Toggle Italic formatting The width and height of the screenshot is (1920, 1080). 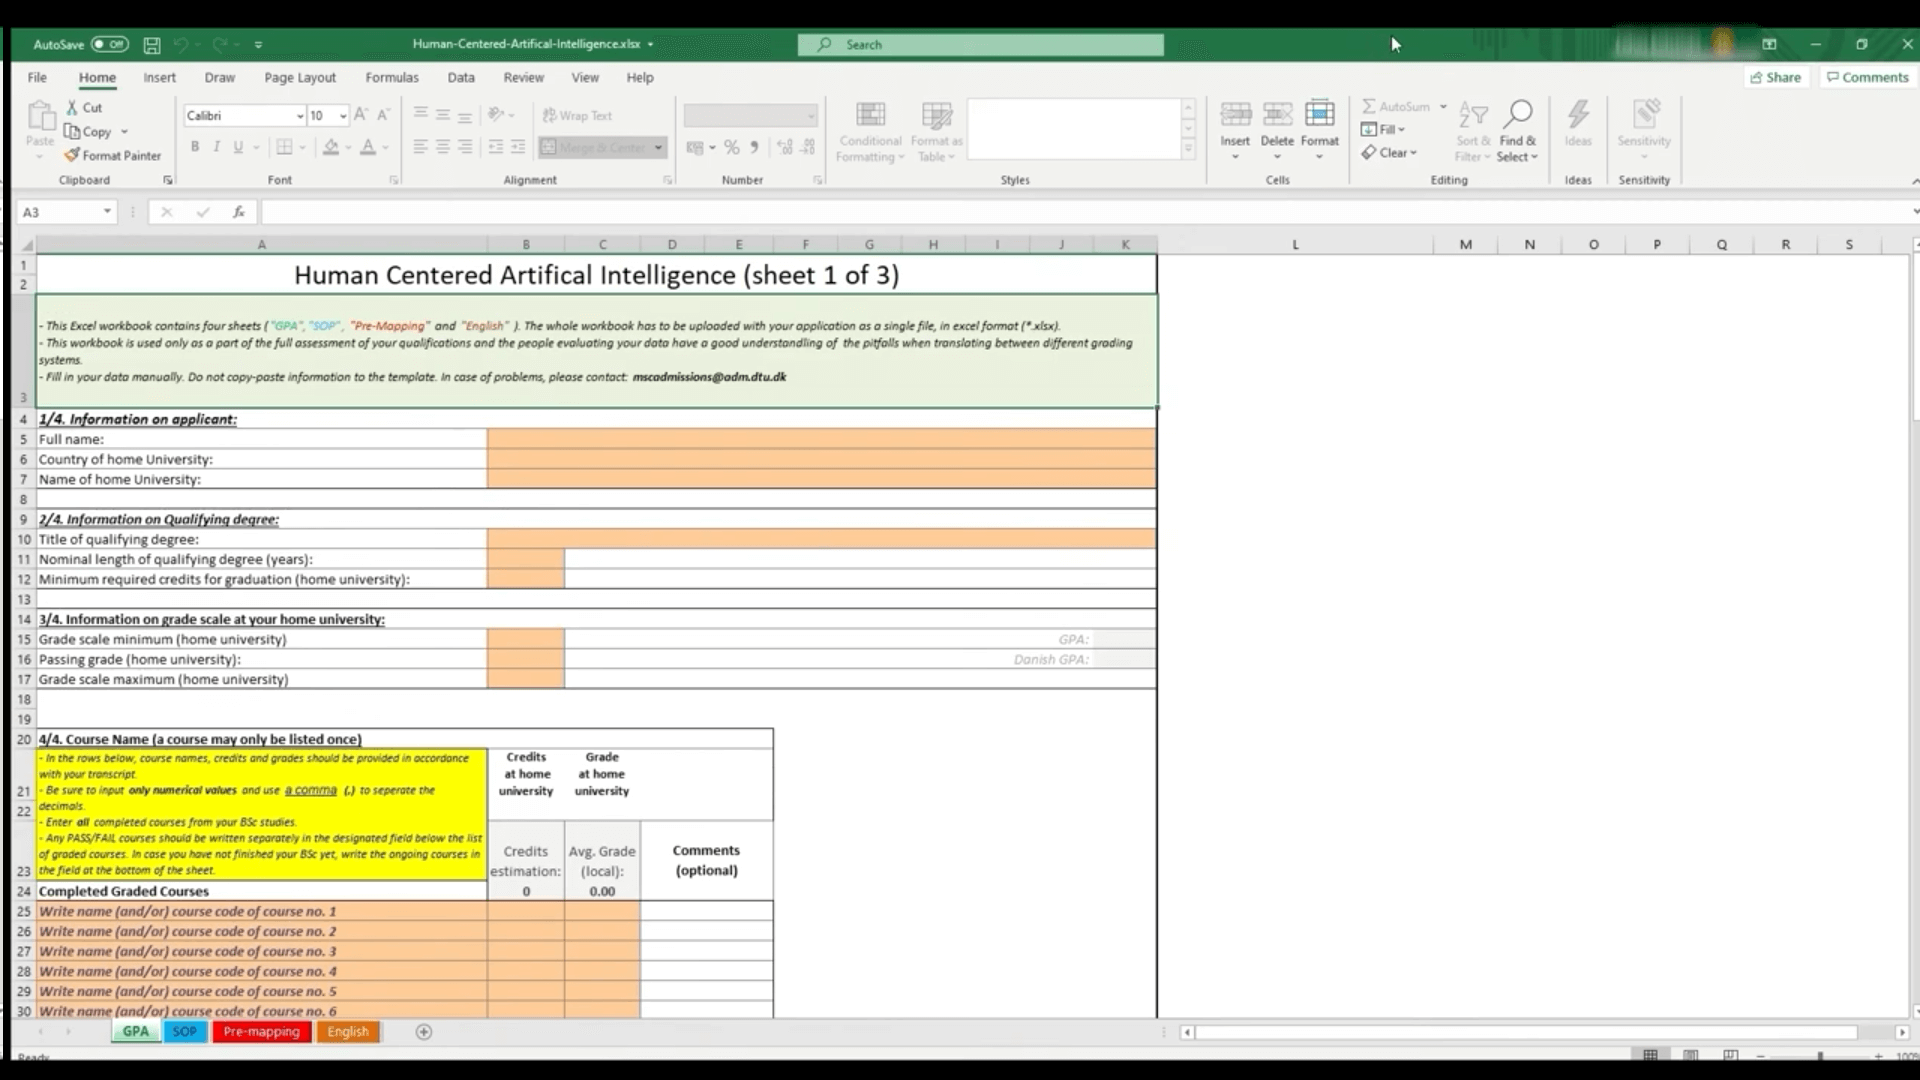216,147
